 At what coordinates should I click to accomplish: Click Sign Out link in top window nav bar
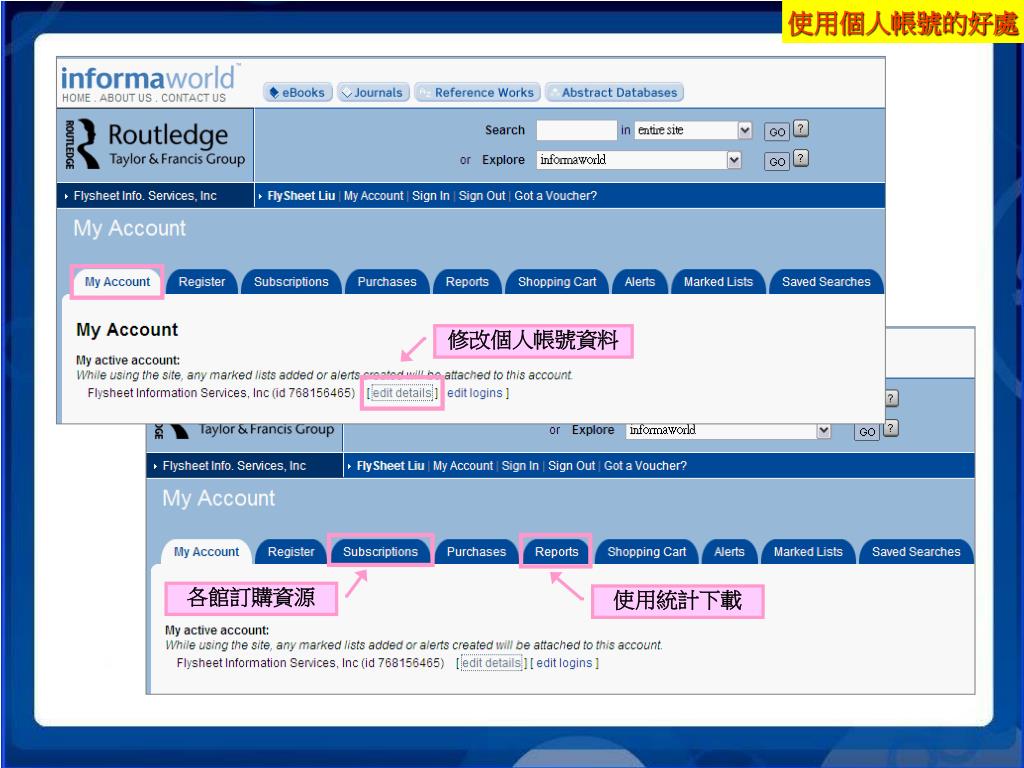482,196
